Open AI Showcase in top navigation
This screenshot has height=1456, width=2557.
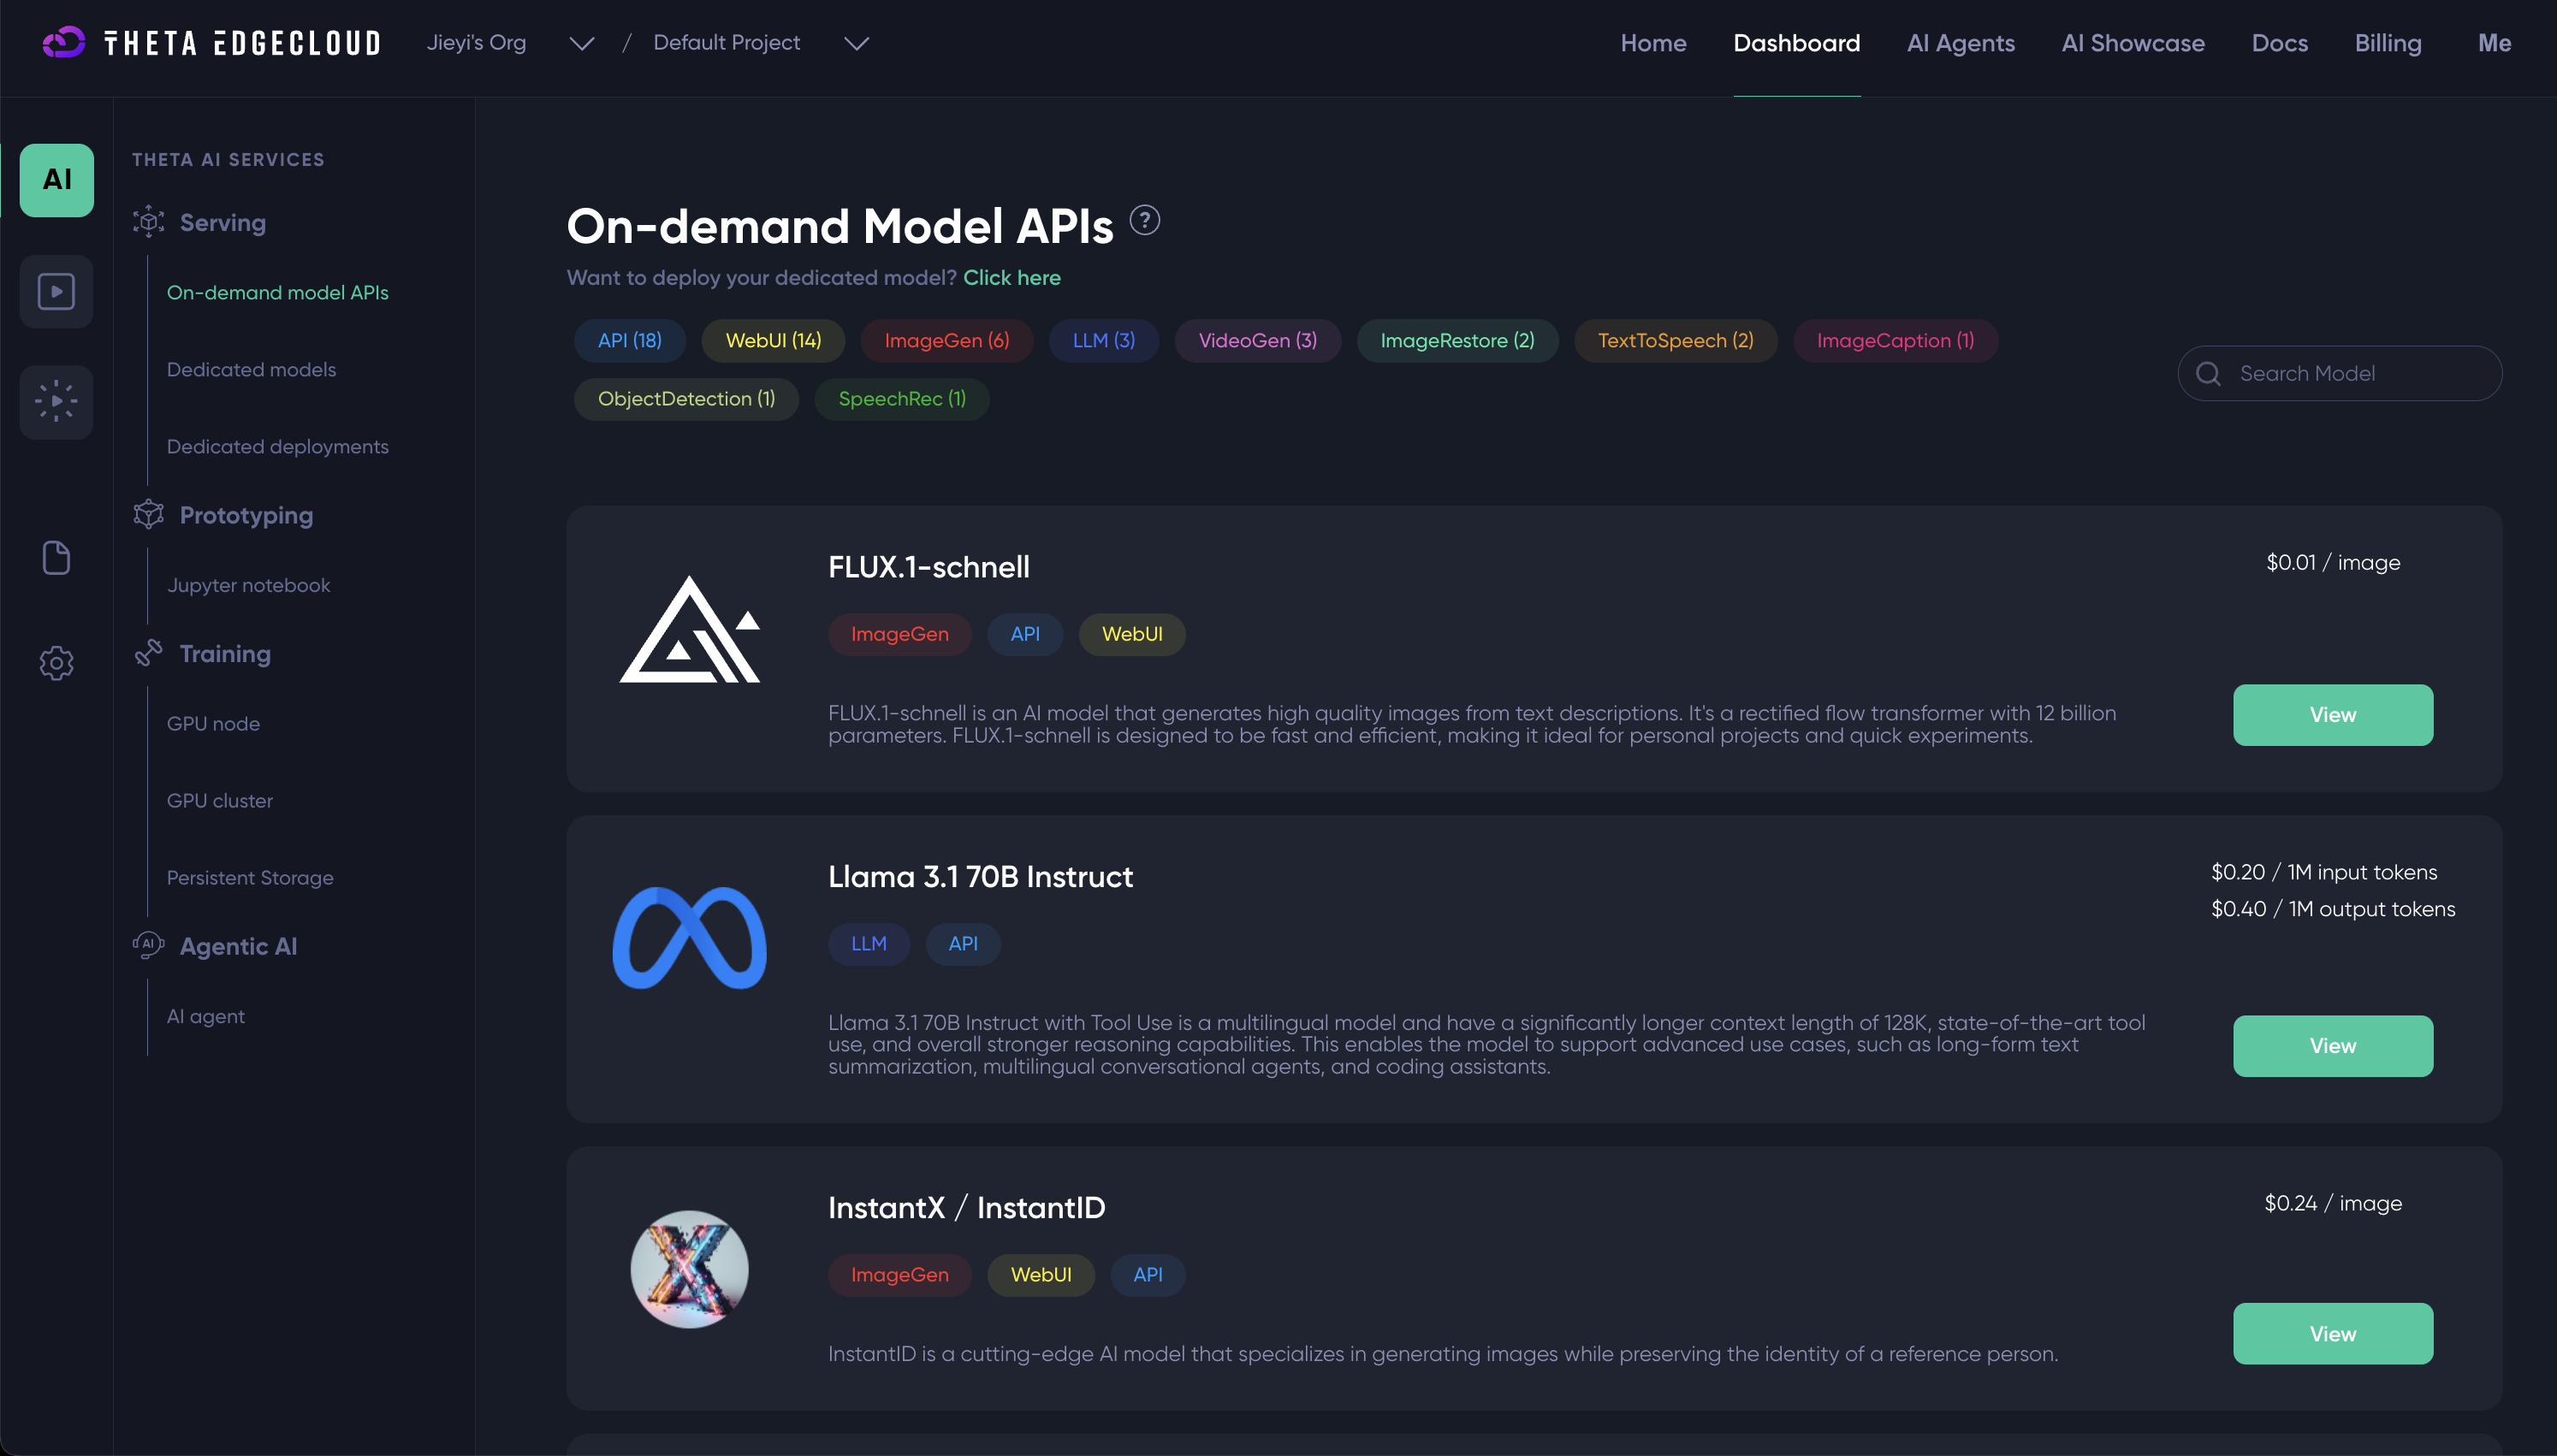click(2132, 43)
